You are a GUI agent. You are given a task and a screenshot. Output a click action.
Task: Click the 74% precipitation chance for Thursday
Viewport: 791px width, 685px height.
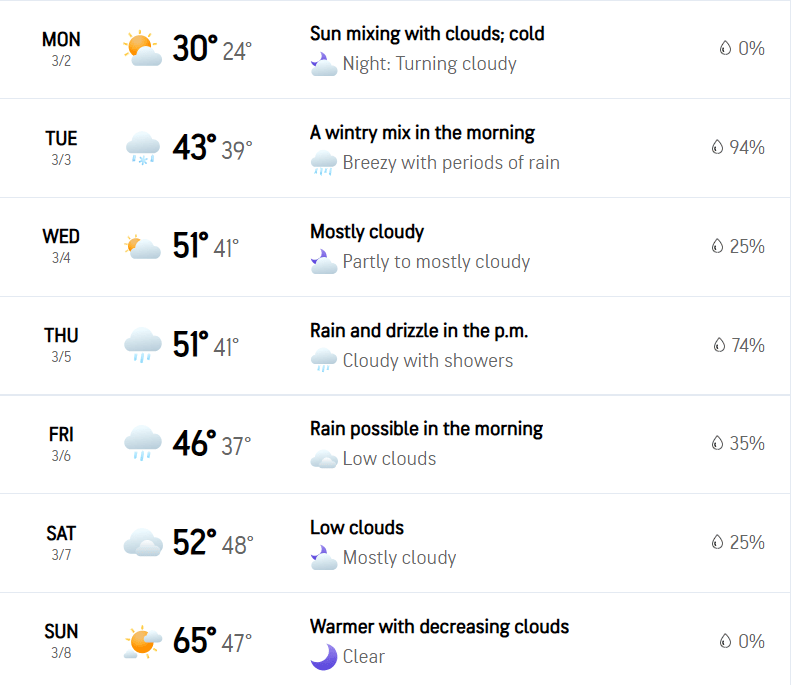(739, 345)
